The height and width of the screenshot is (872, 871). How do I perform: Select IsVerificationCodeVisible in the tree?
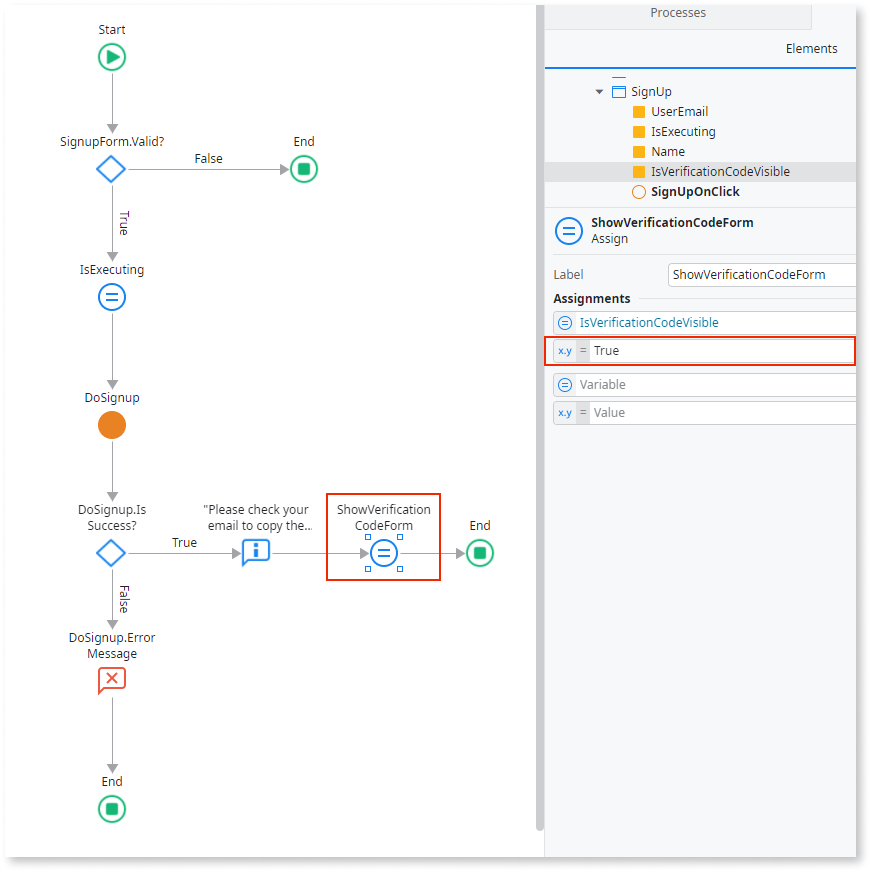coord(720,172)
